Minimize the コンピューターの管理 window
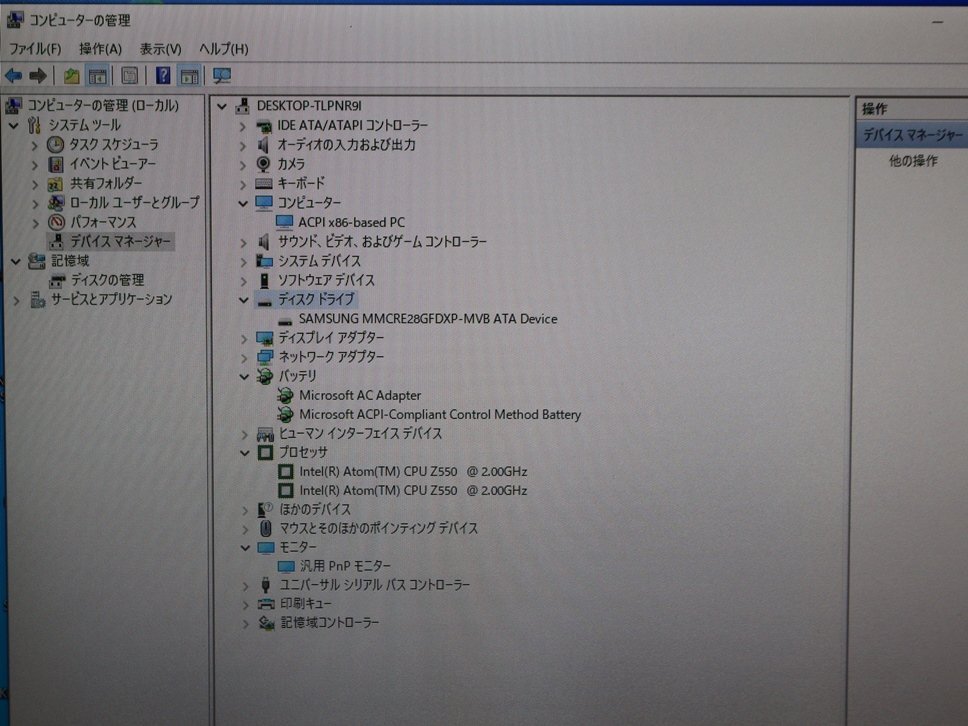The width and height of the screenshot is (968, 726). [938, 22]
